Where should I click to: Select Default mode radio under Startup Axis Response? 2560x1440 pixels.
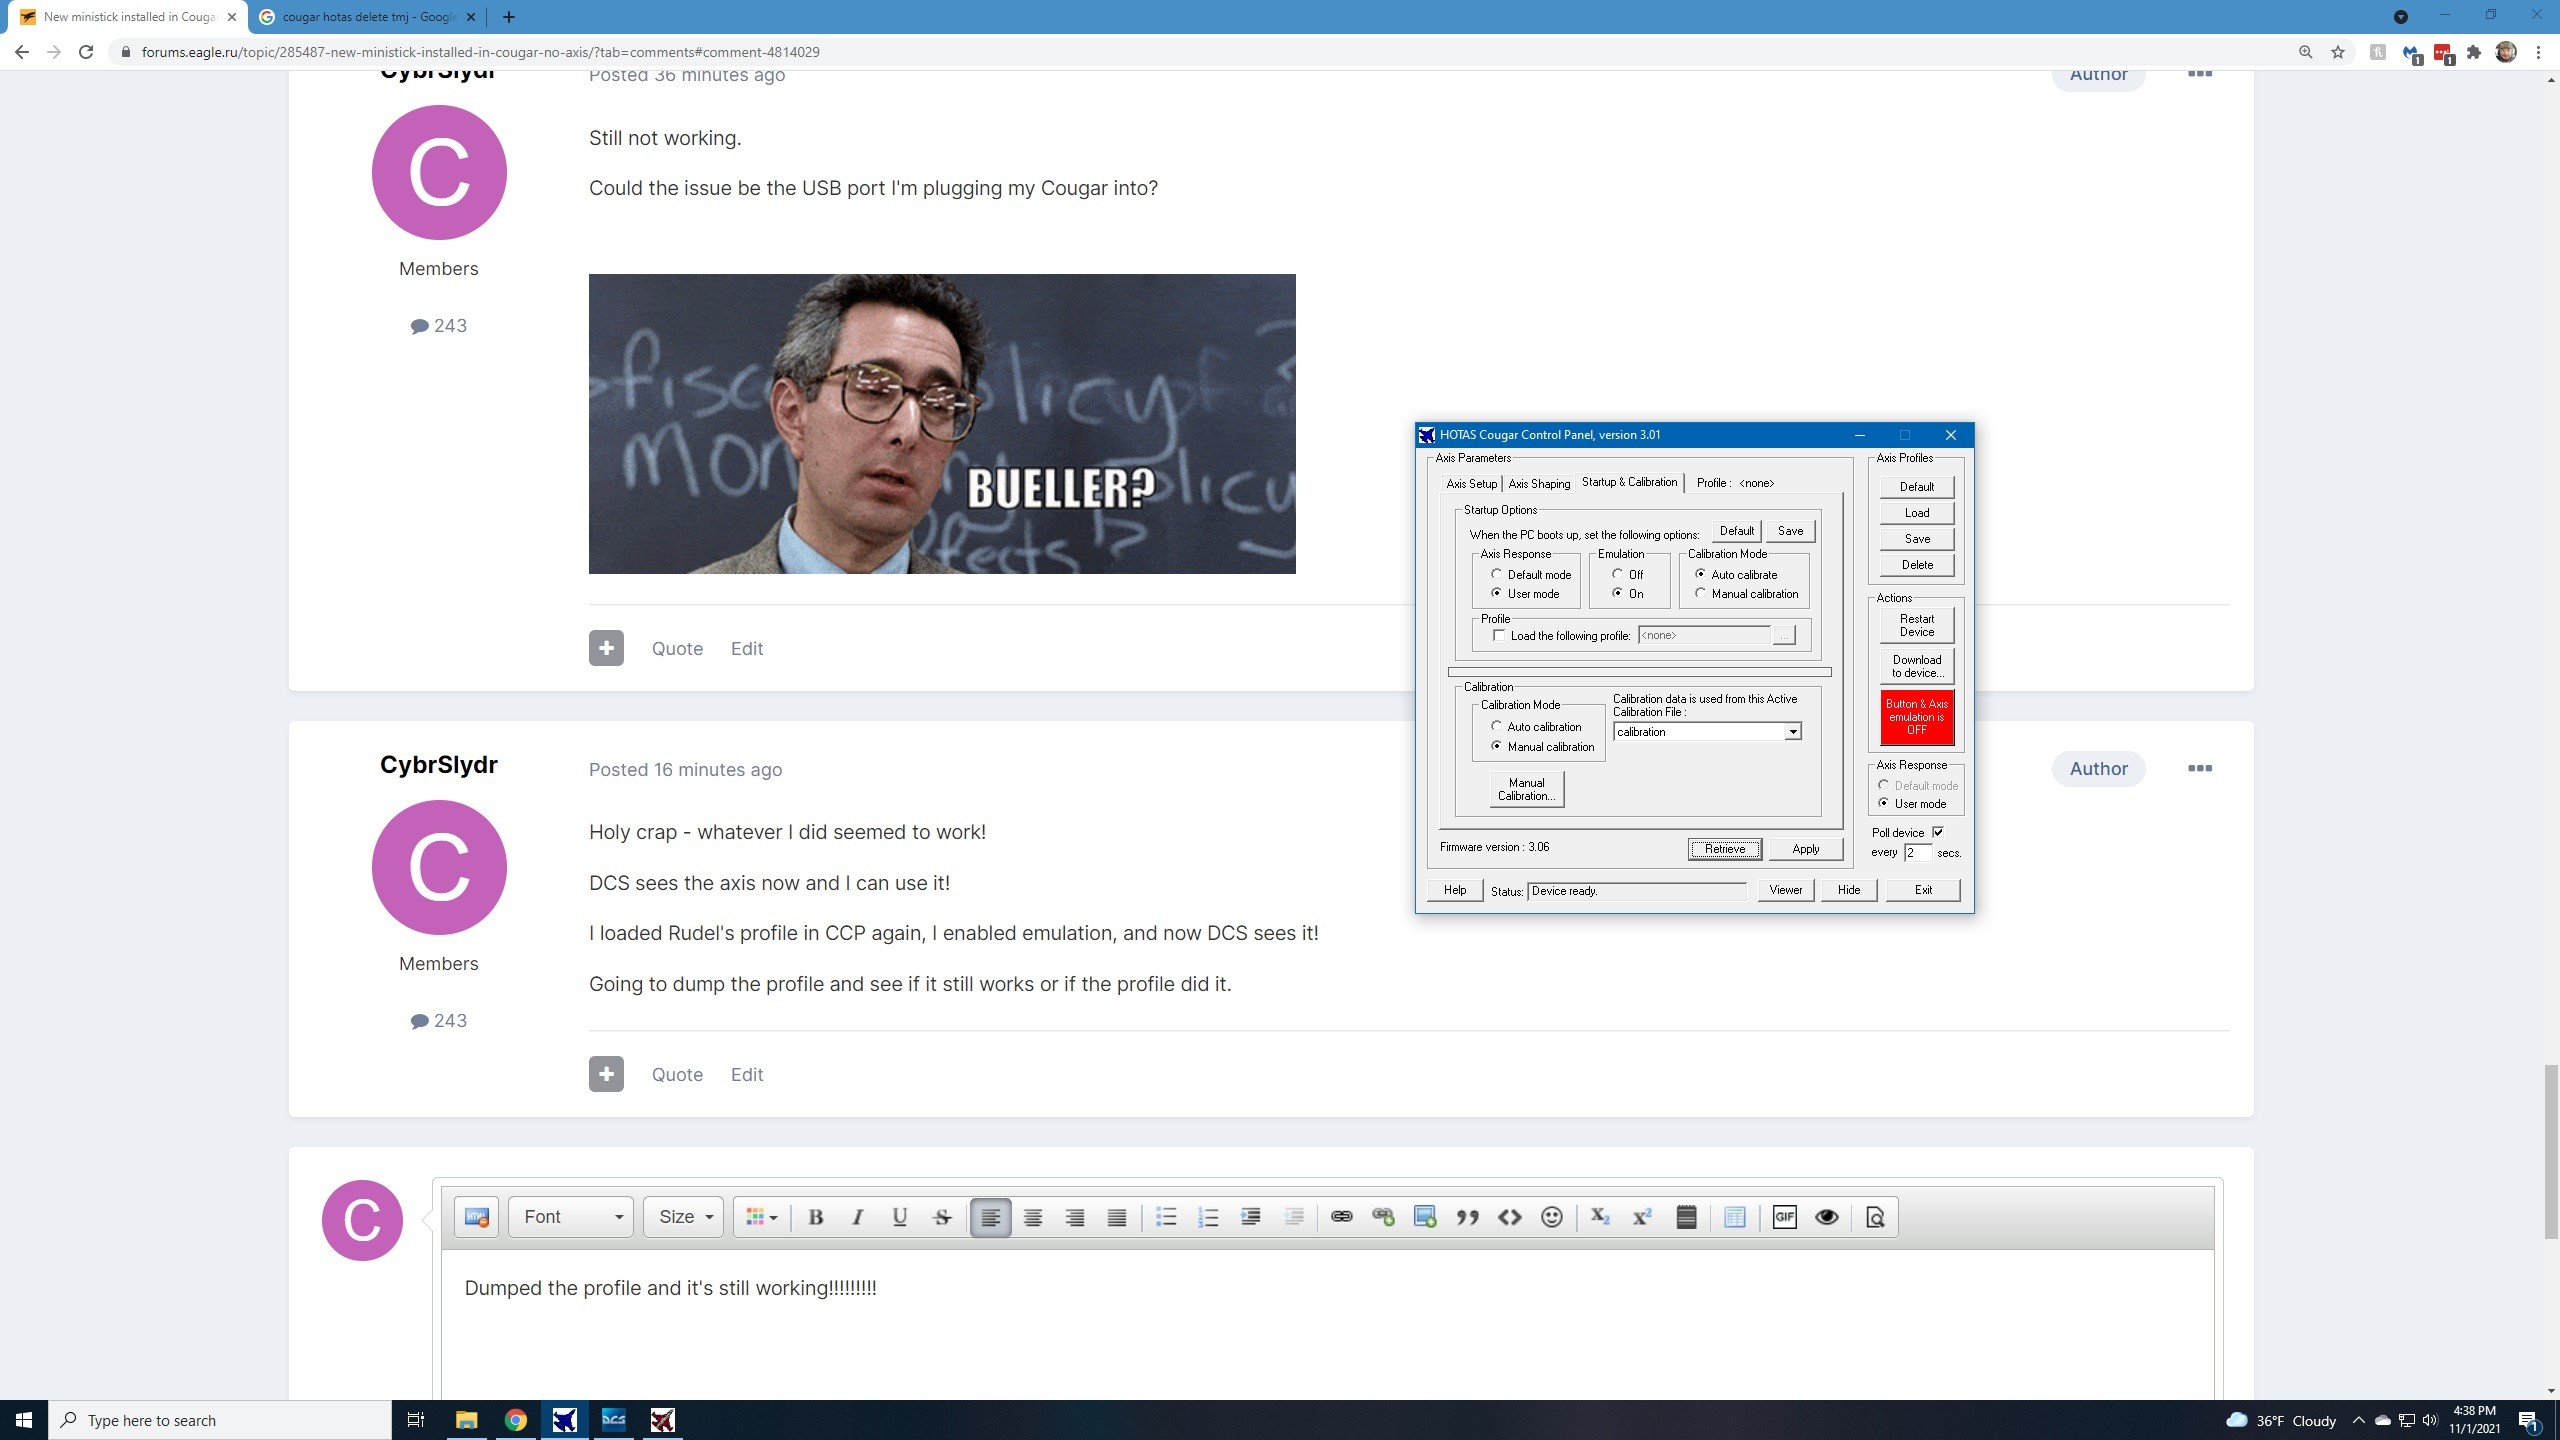[1497, 574]
